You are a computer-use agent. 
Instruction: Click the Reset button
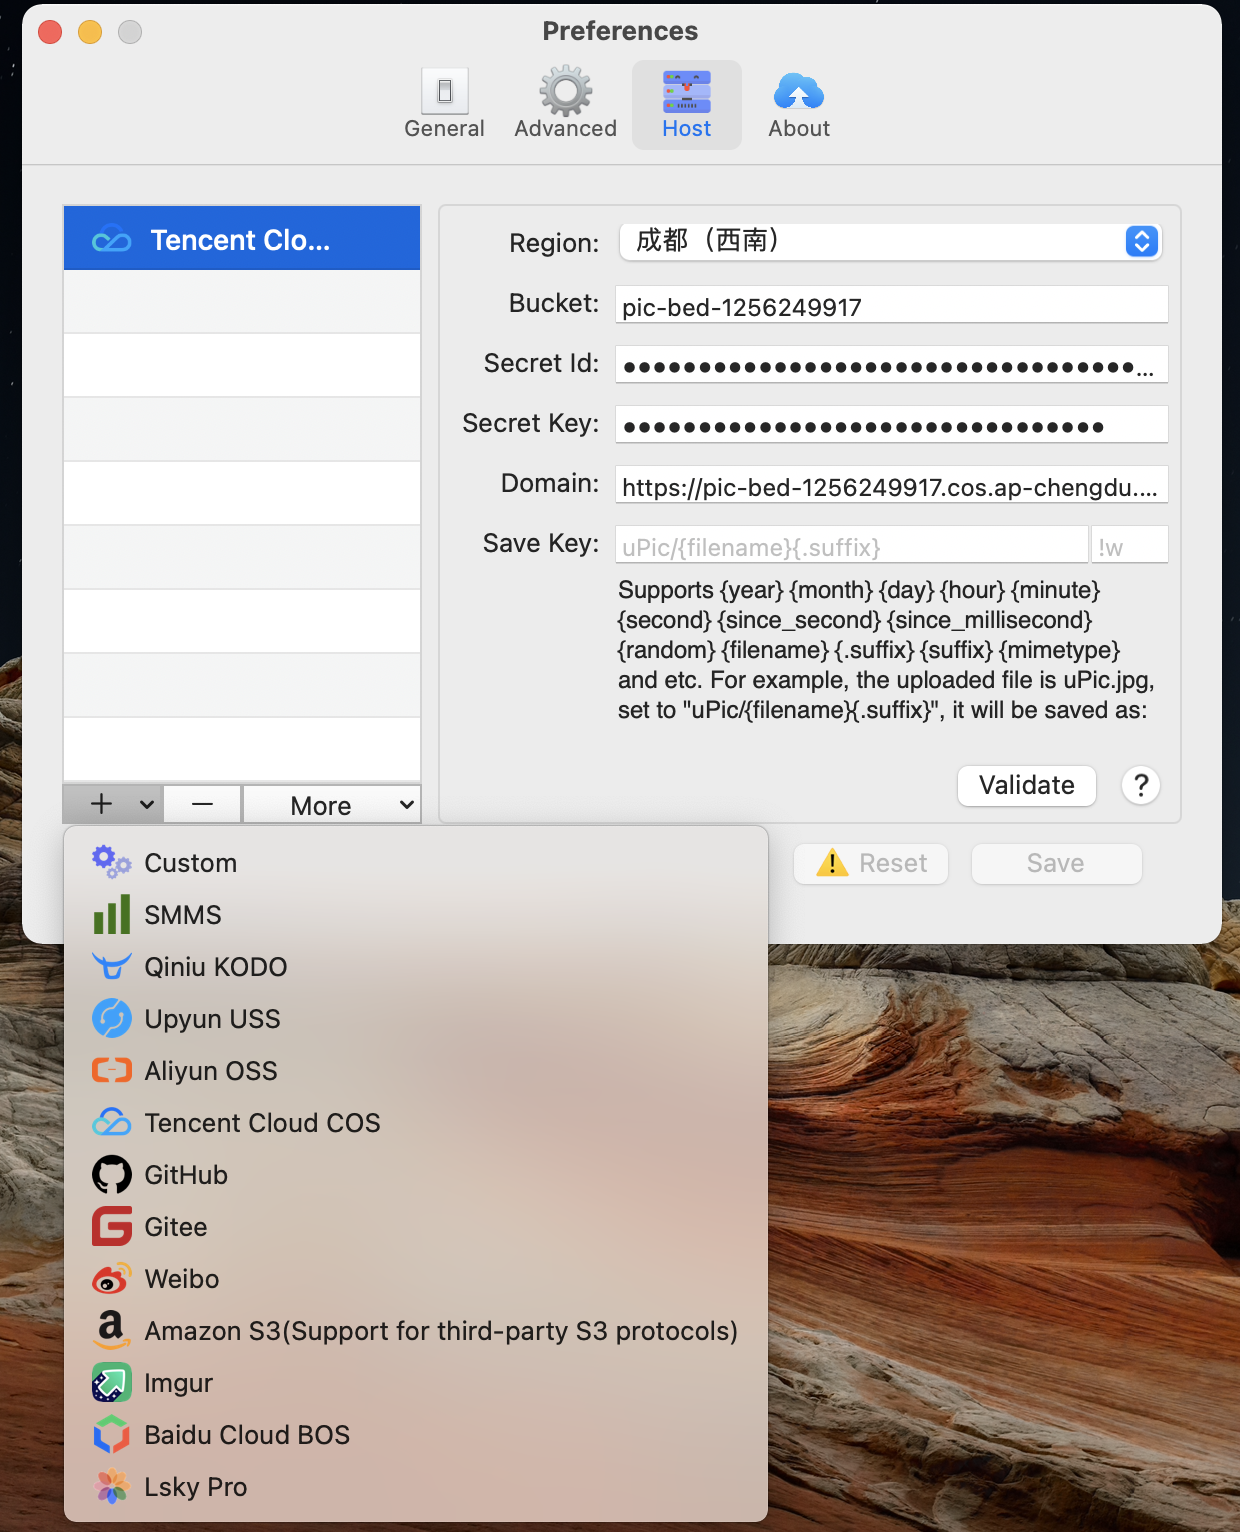tap(871, 863)
